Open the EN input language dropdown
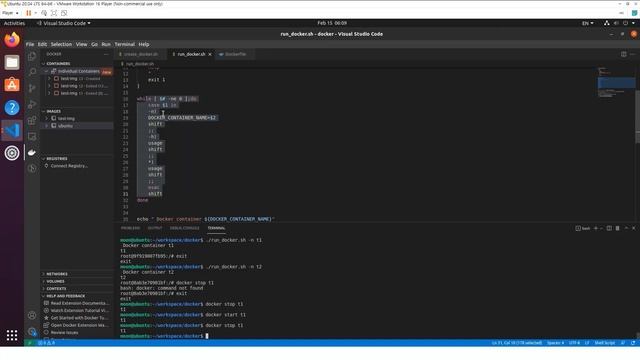This screenshot has height=360, width=640. coord(587,23)
